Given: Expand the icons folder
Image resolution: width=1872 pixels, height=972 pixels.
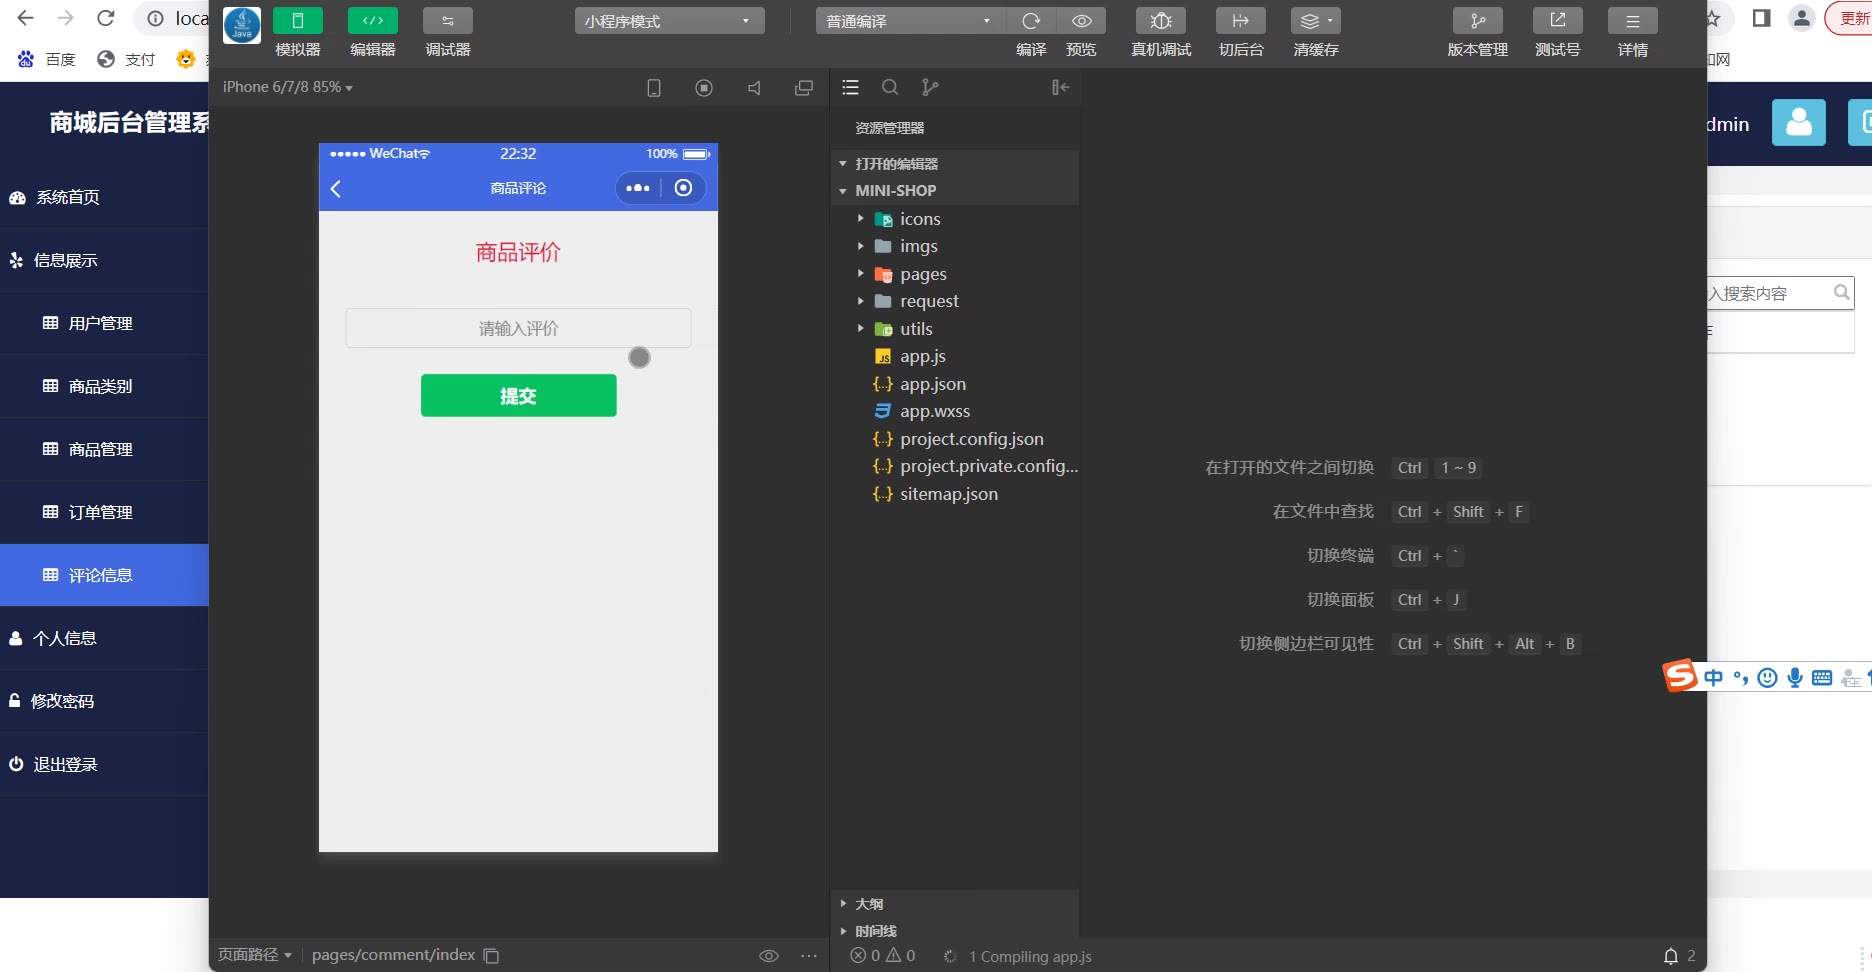Looking at the screenshot, I should tap(955, 219).
